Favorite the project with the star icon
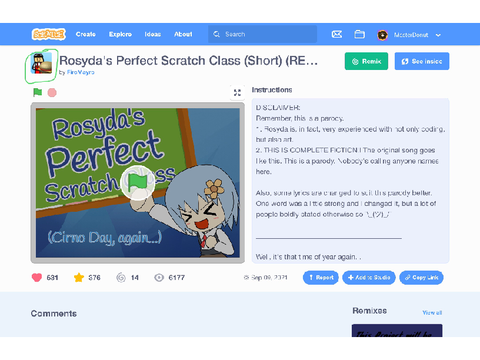The height and width of the screenshot is (360, 480). (79, 277)
